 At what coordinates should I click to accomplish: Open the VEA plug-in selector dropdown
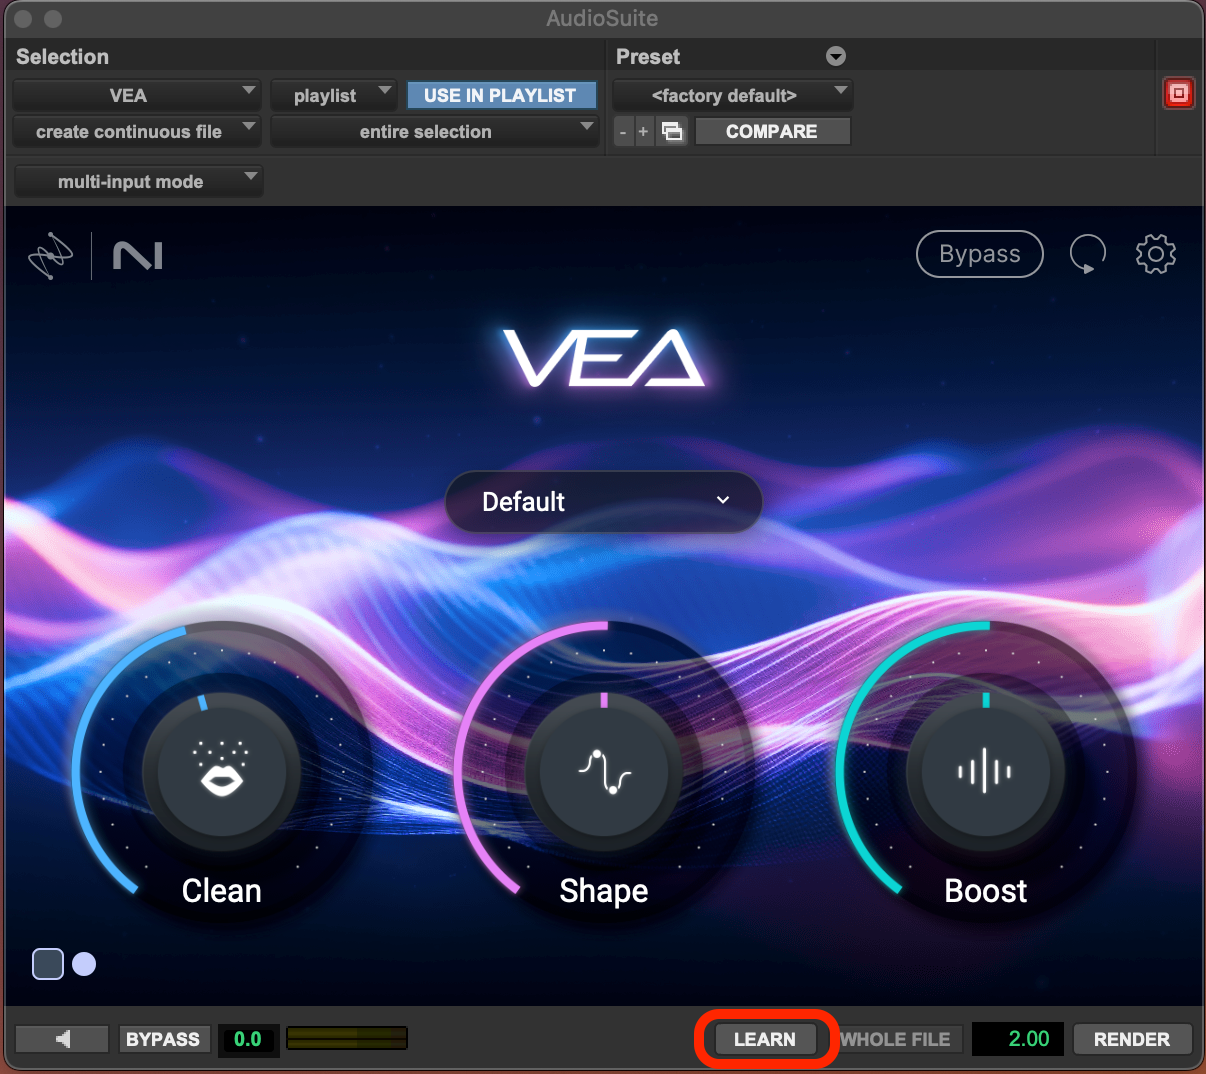(137, 95)
